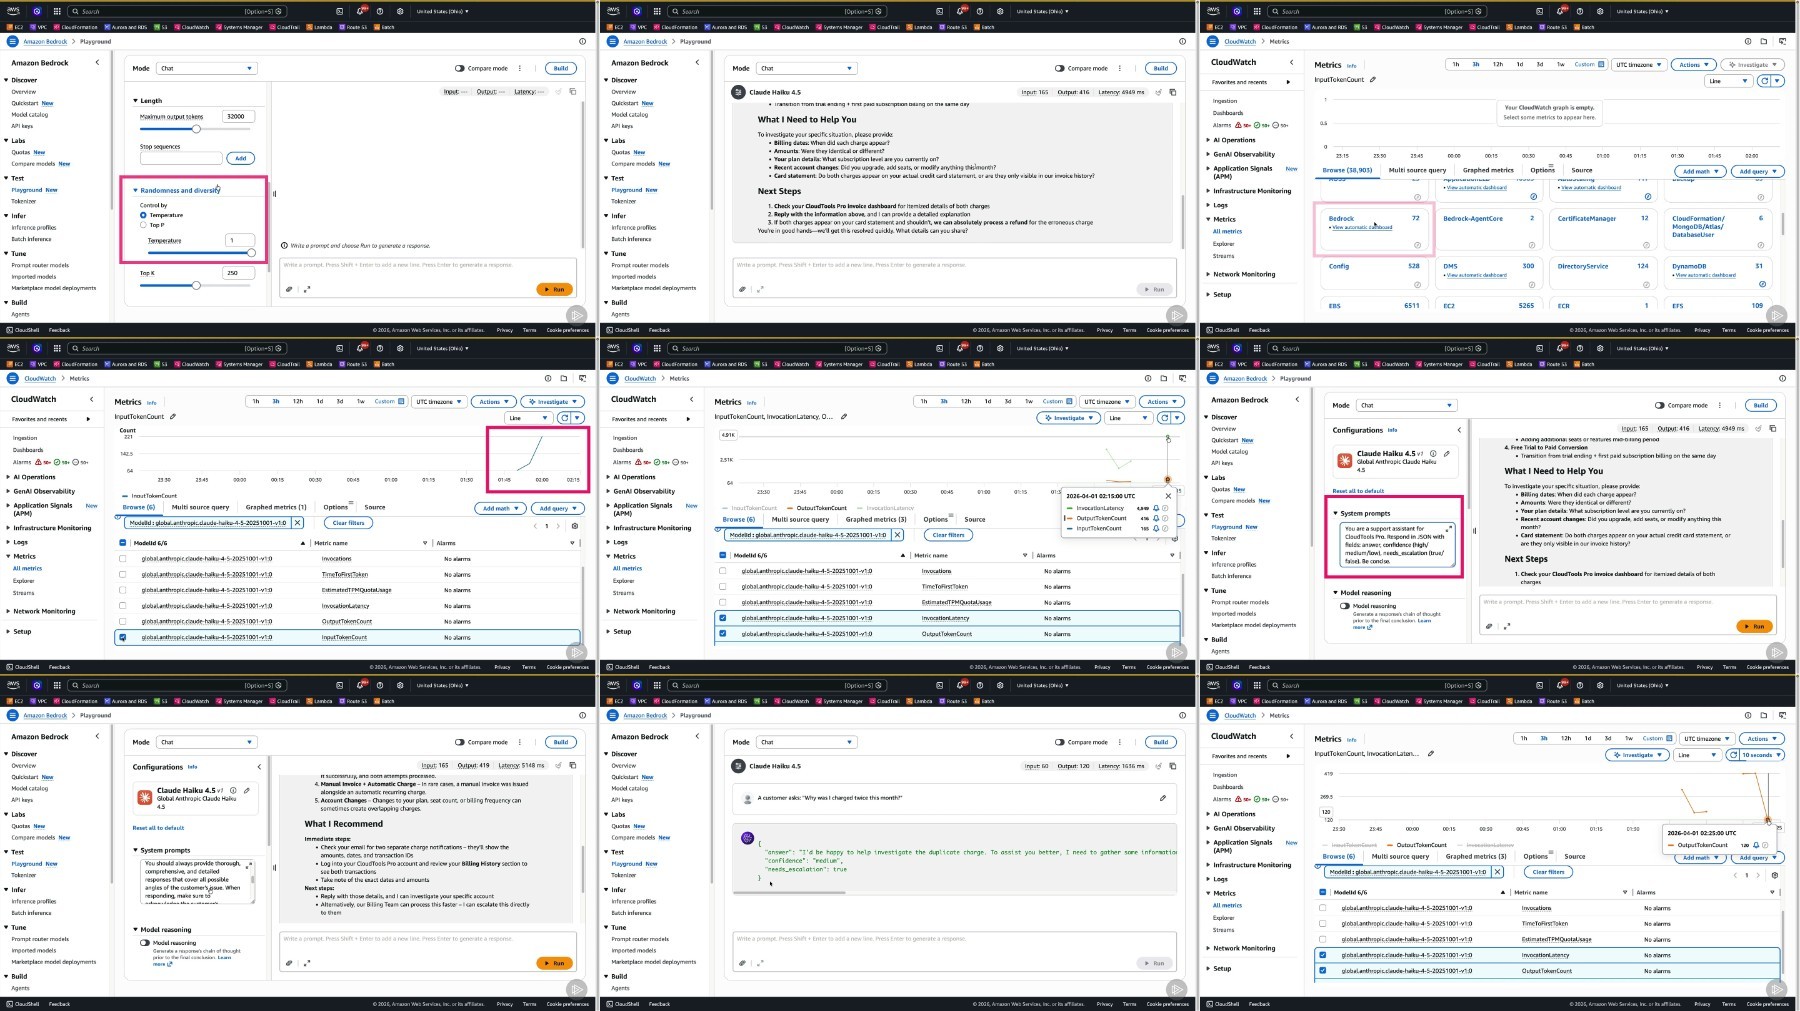
Task: Click InvocationLatency alarm bell in the datapoint tooltip
Action: click(x=1156, y=508)
